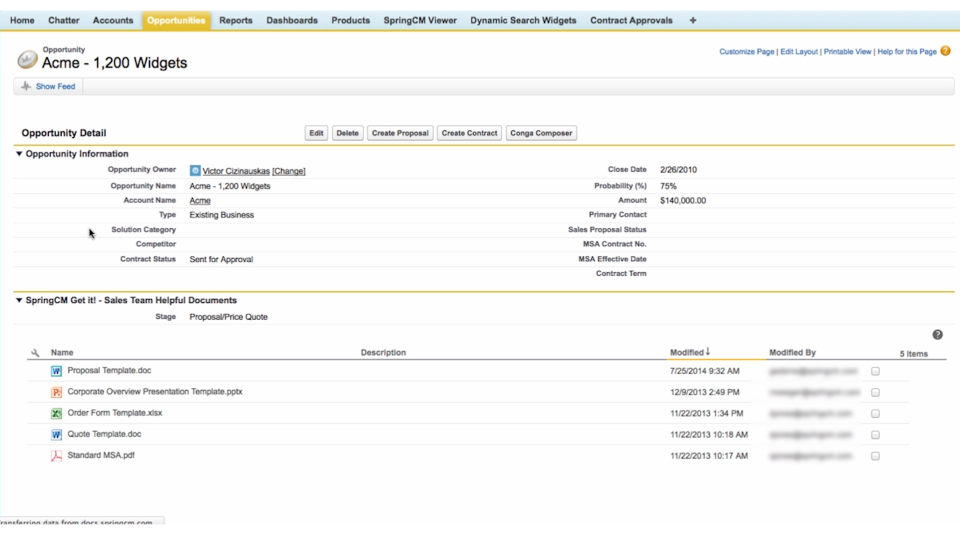Sort documents by the Modified By column header
The height and width of the screenshot is (540, 960).
[x=792, y=353]
